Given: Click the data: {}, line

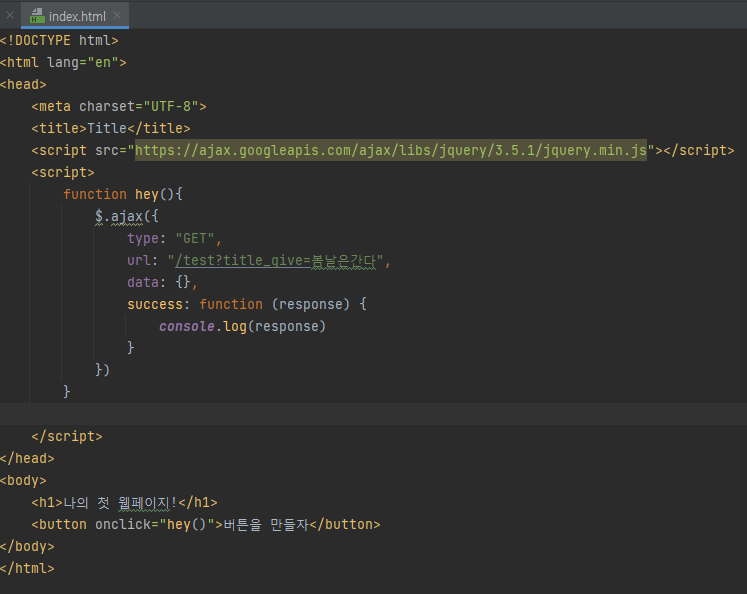Looking at the screenshot, I should 162,282.
